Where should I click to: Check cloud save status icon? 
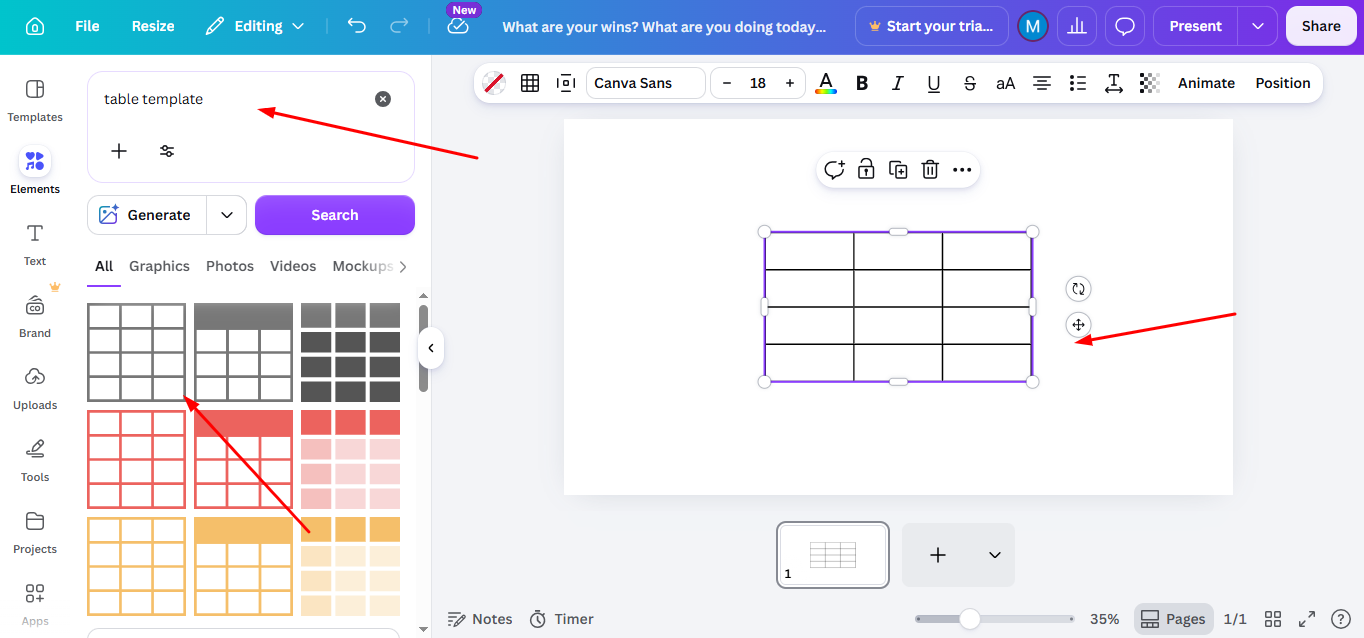click(458, 27)
